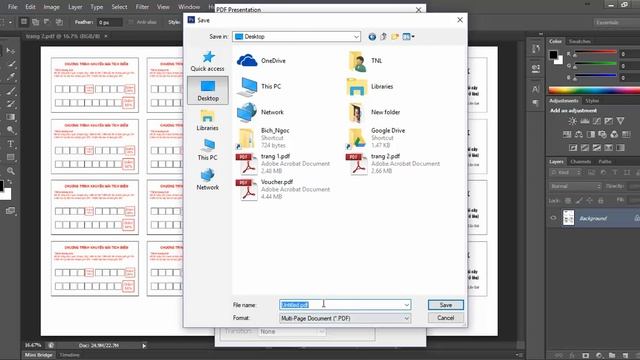Select the Zoom tool in toolbox
Screen dimensions: 640x360
(11, 171)
